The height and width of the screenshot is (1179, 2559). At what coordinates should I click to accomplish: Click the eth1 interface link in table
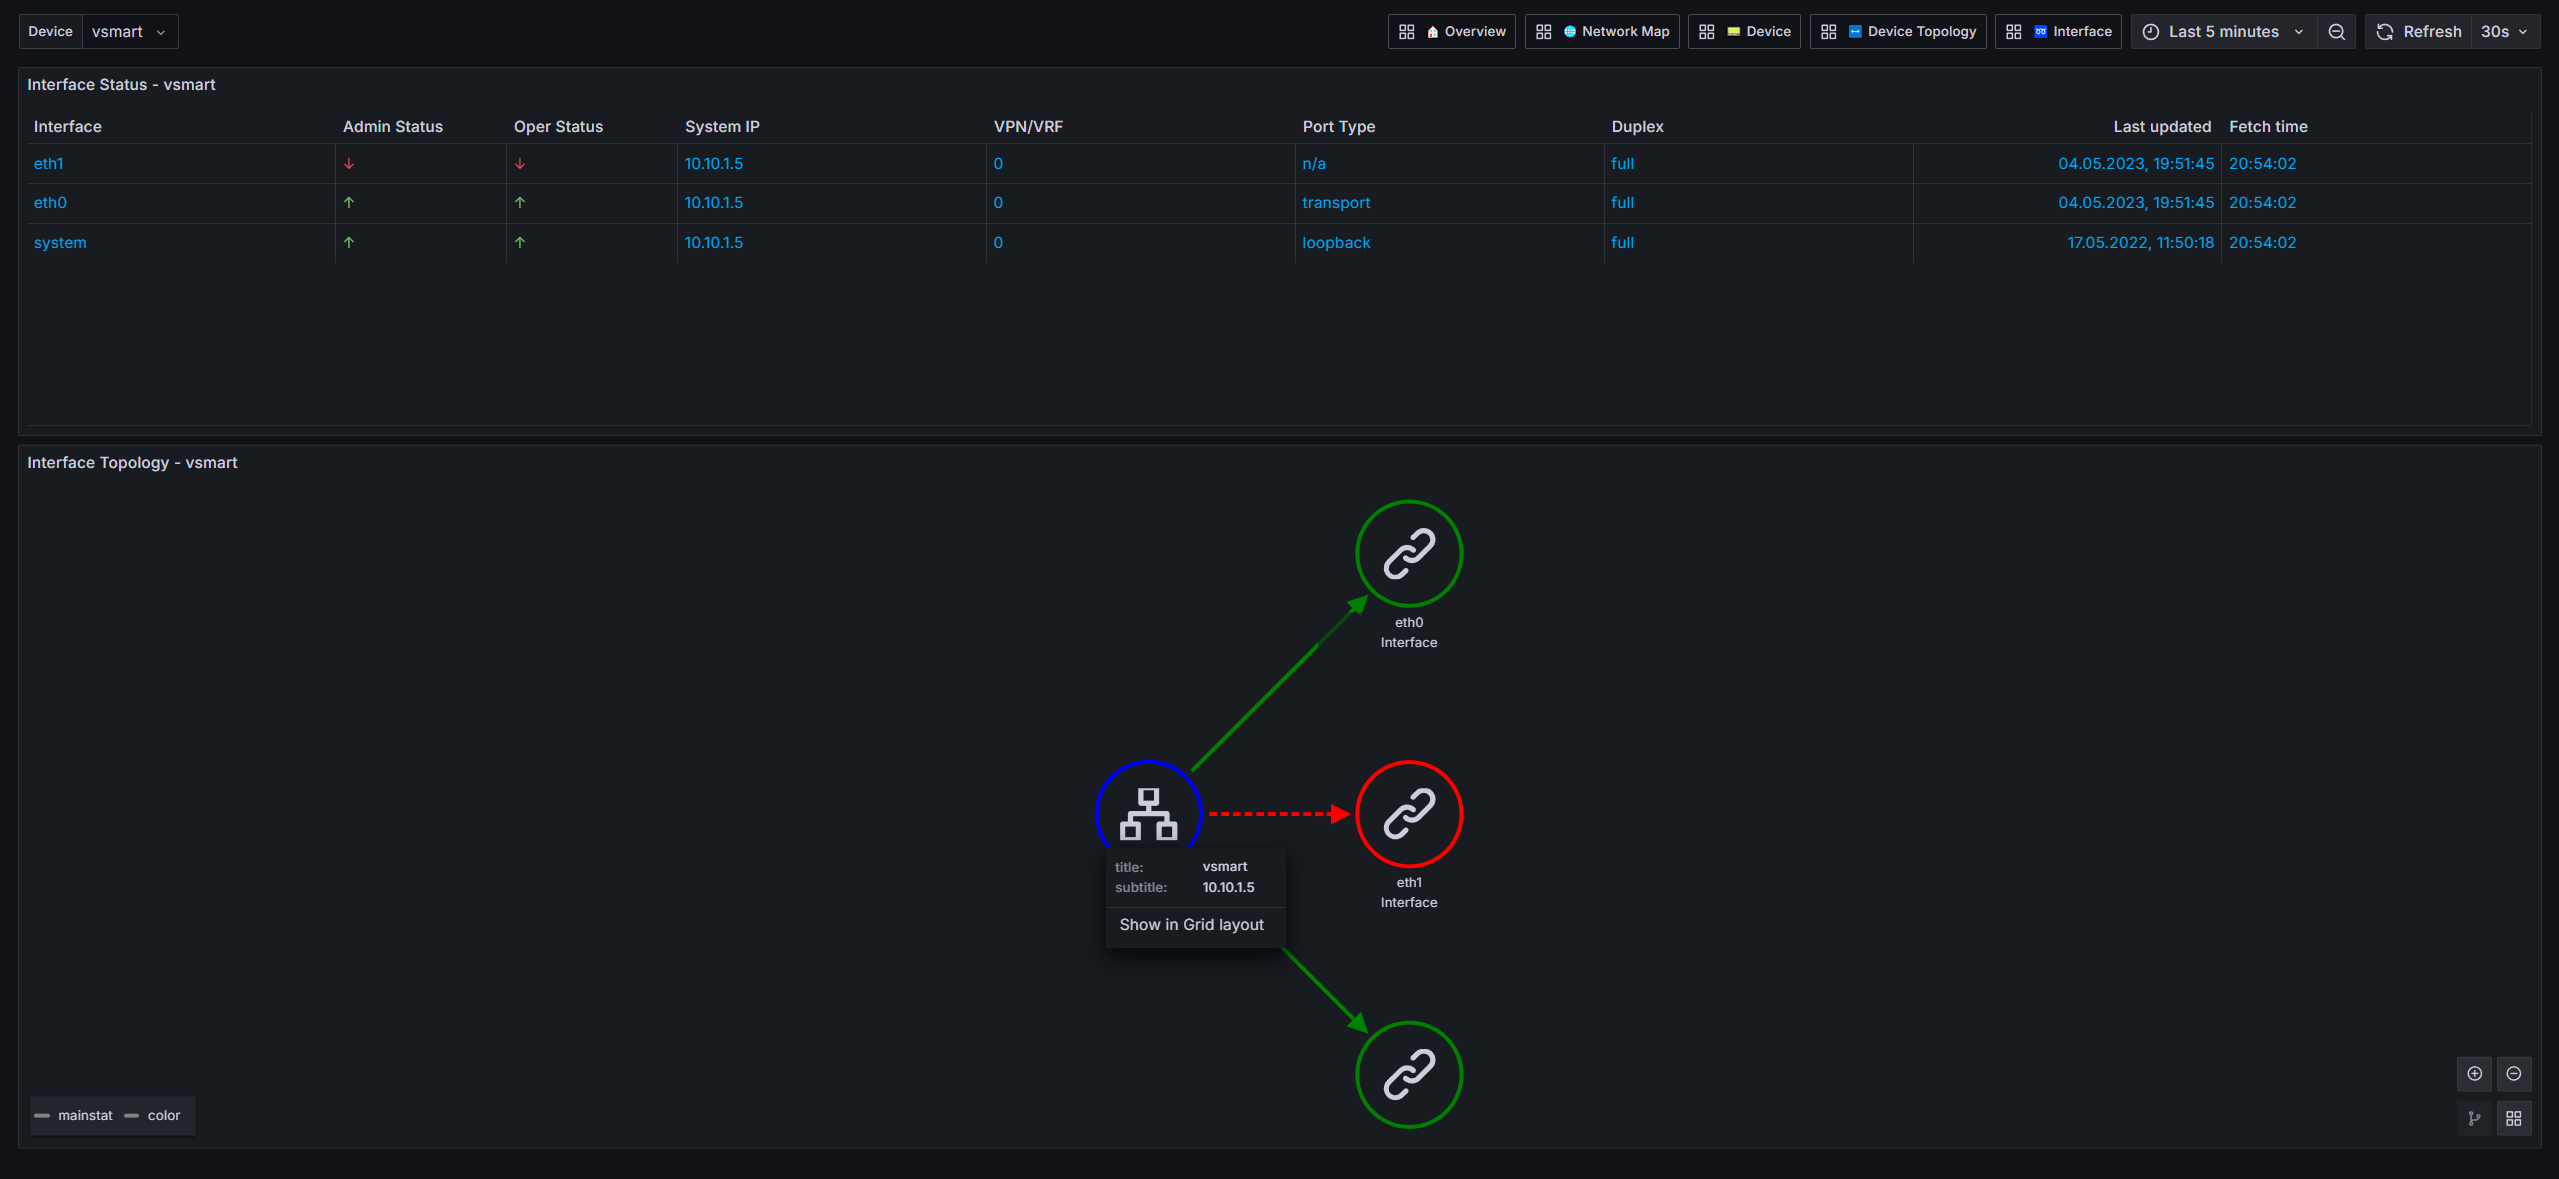click(48, 164)
